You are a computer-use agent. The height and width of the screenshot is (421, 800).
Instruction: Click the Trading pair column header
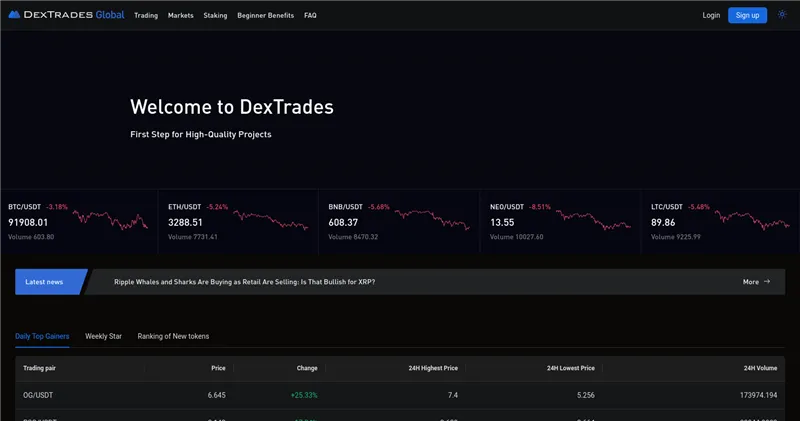(x=39, y=368)
